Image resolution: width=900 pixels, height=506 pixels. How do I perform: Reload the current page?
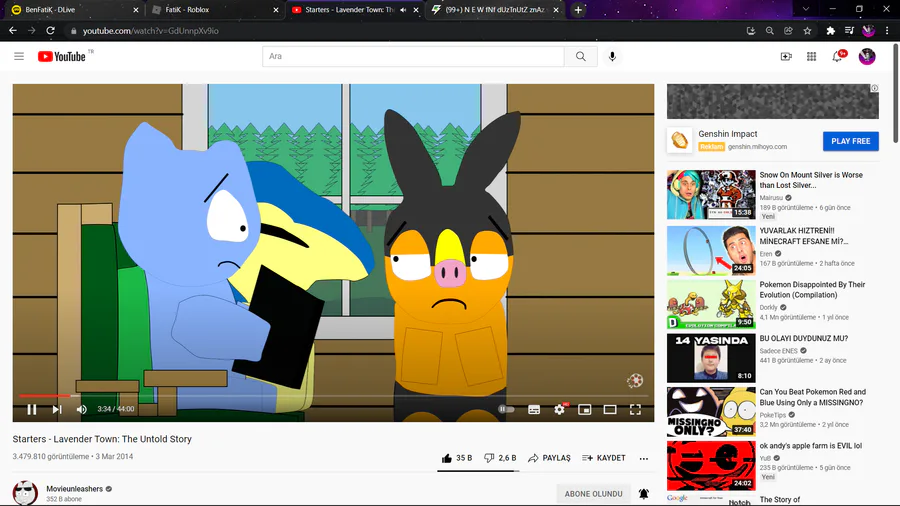pos(51,31)
